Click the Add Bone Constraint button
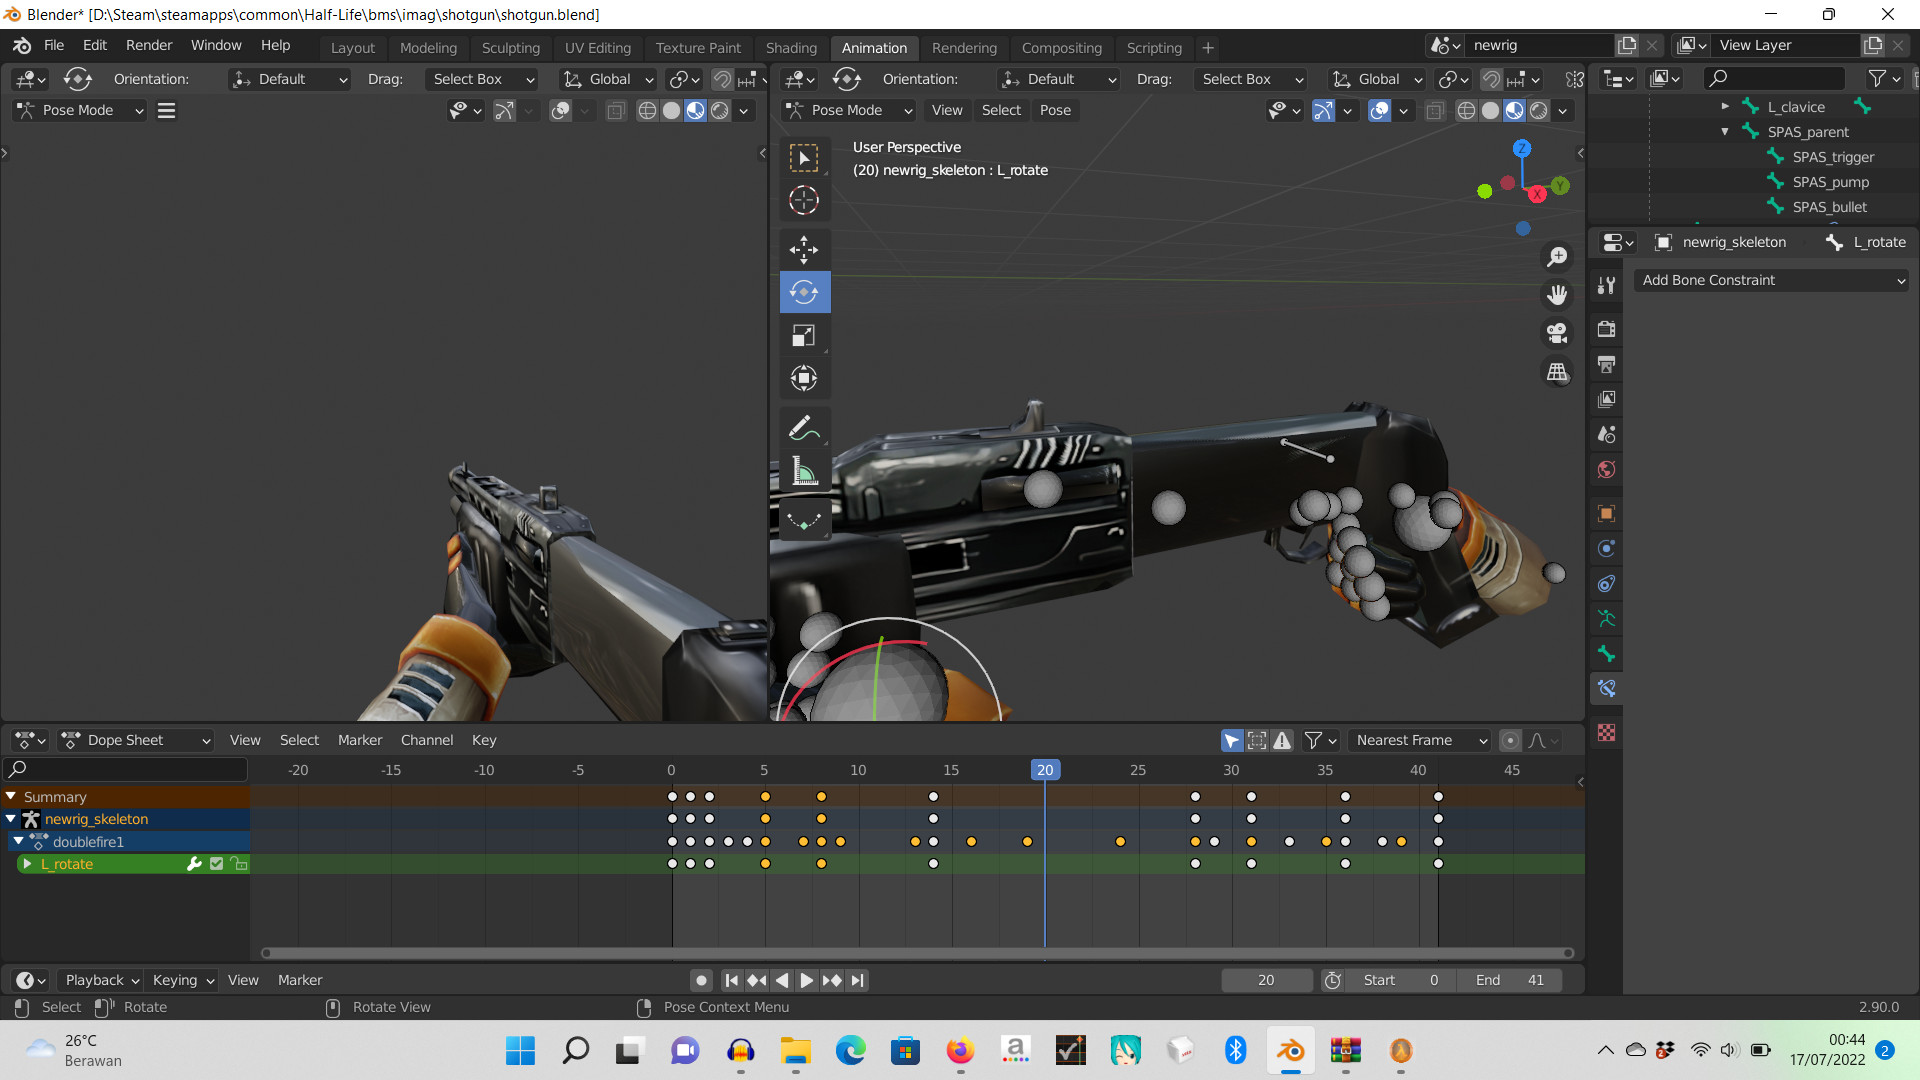Image resolution: width=1920 pixels, height=1080 pixels. (1771, 280)
